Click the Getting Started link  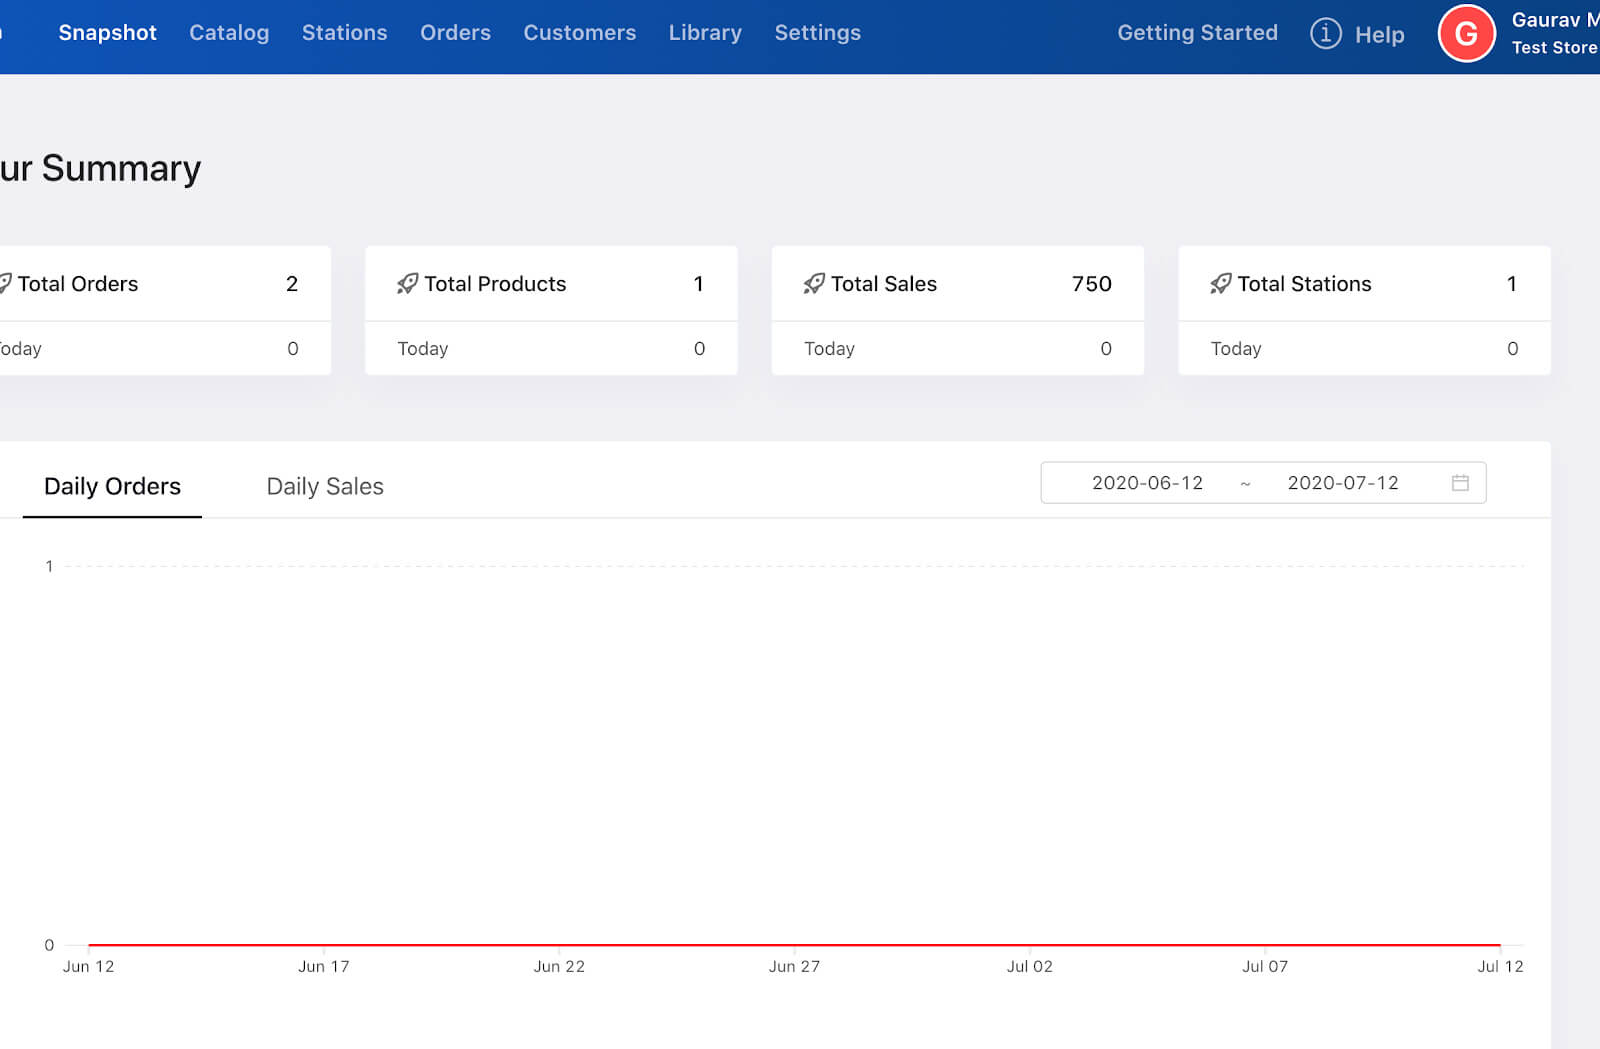click(x=1197, y=33)
